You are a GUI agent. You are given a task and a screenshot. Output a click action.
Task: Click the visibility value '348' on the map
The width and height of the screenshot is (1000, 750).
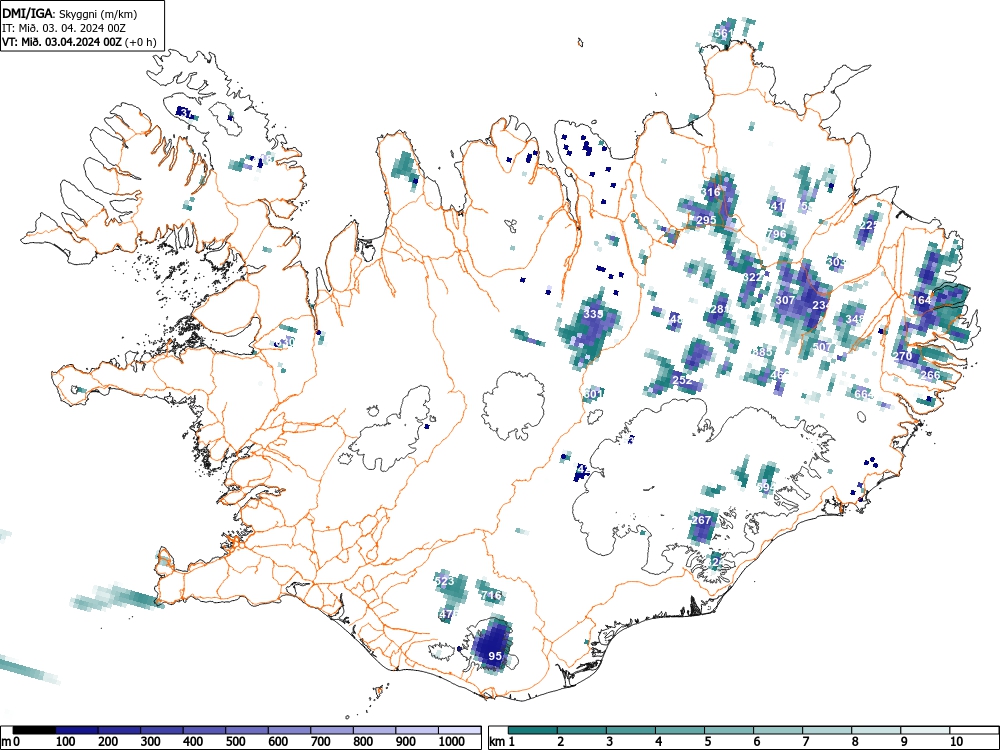point(855,319)
